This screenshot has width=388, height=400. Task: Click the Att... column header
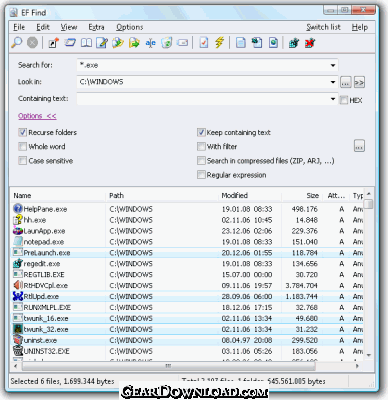click(336, 196)
